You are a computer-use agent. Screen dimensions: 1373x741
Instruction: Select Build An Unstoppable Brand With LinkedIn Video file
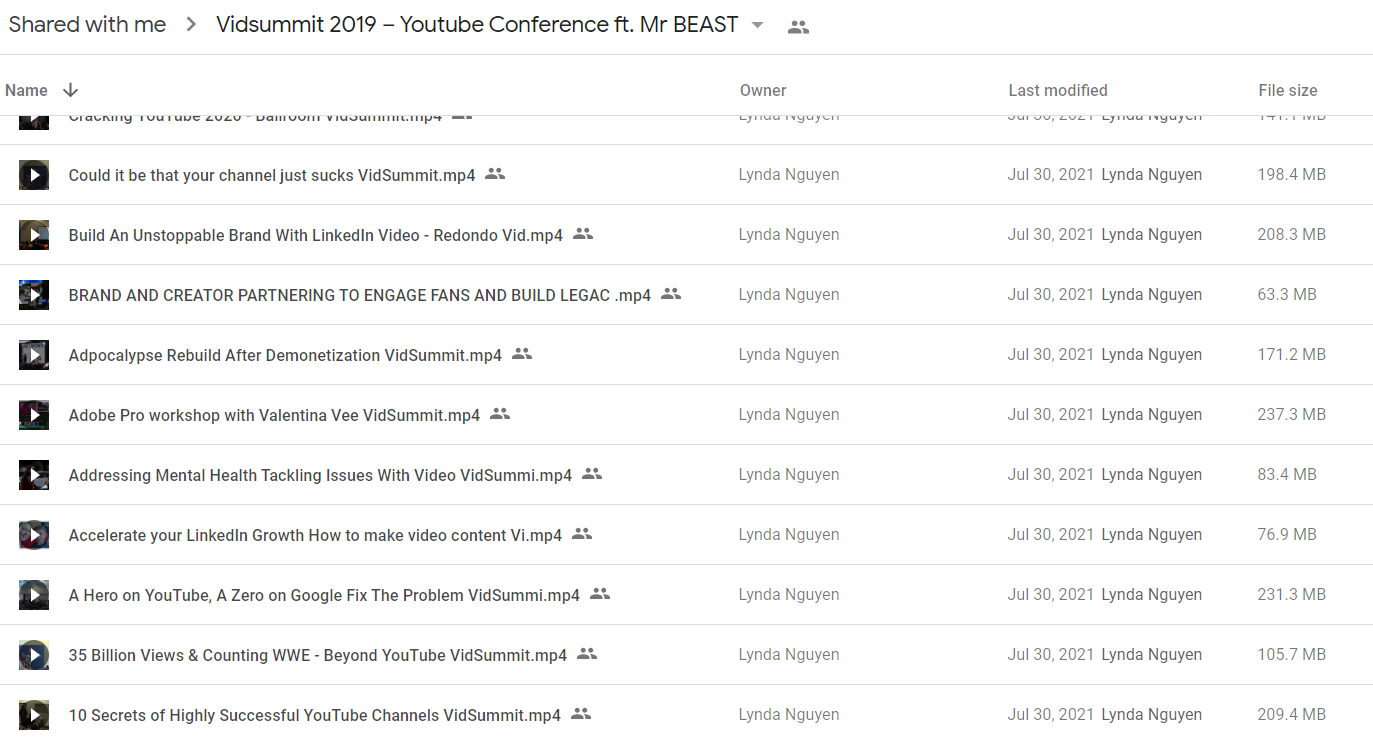(x=316, y=235)
